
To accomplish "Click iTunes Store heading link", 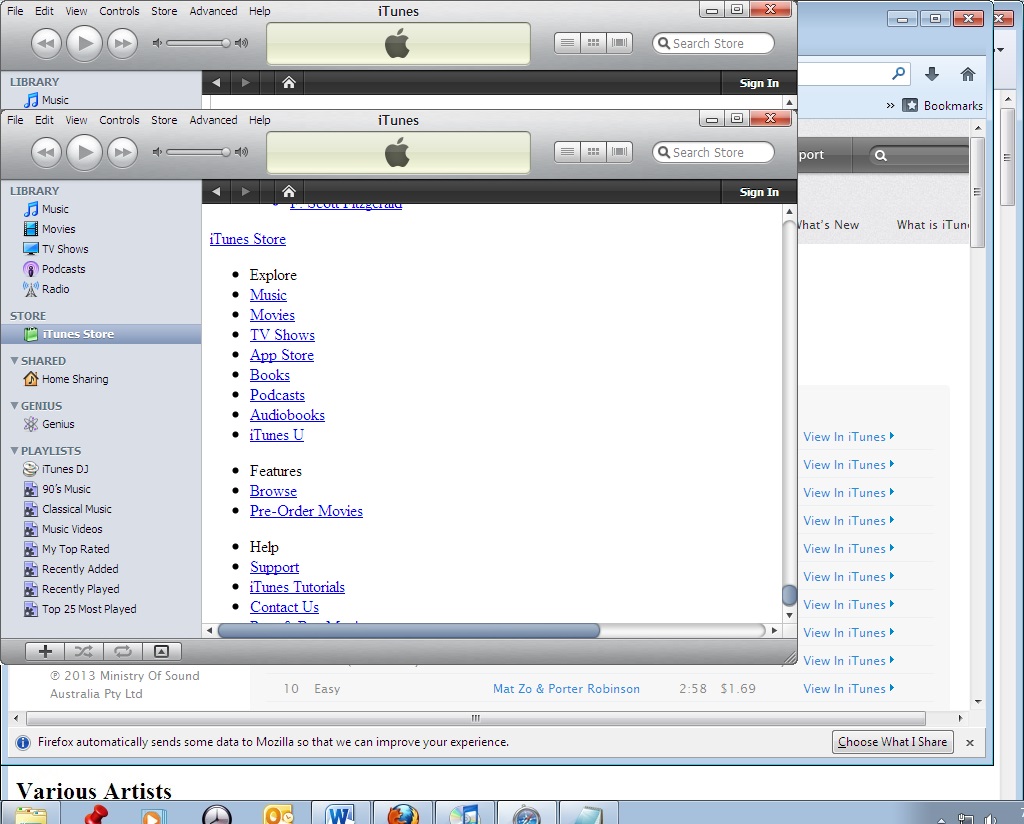I will [x=248, y=239].
